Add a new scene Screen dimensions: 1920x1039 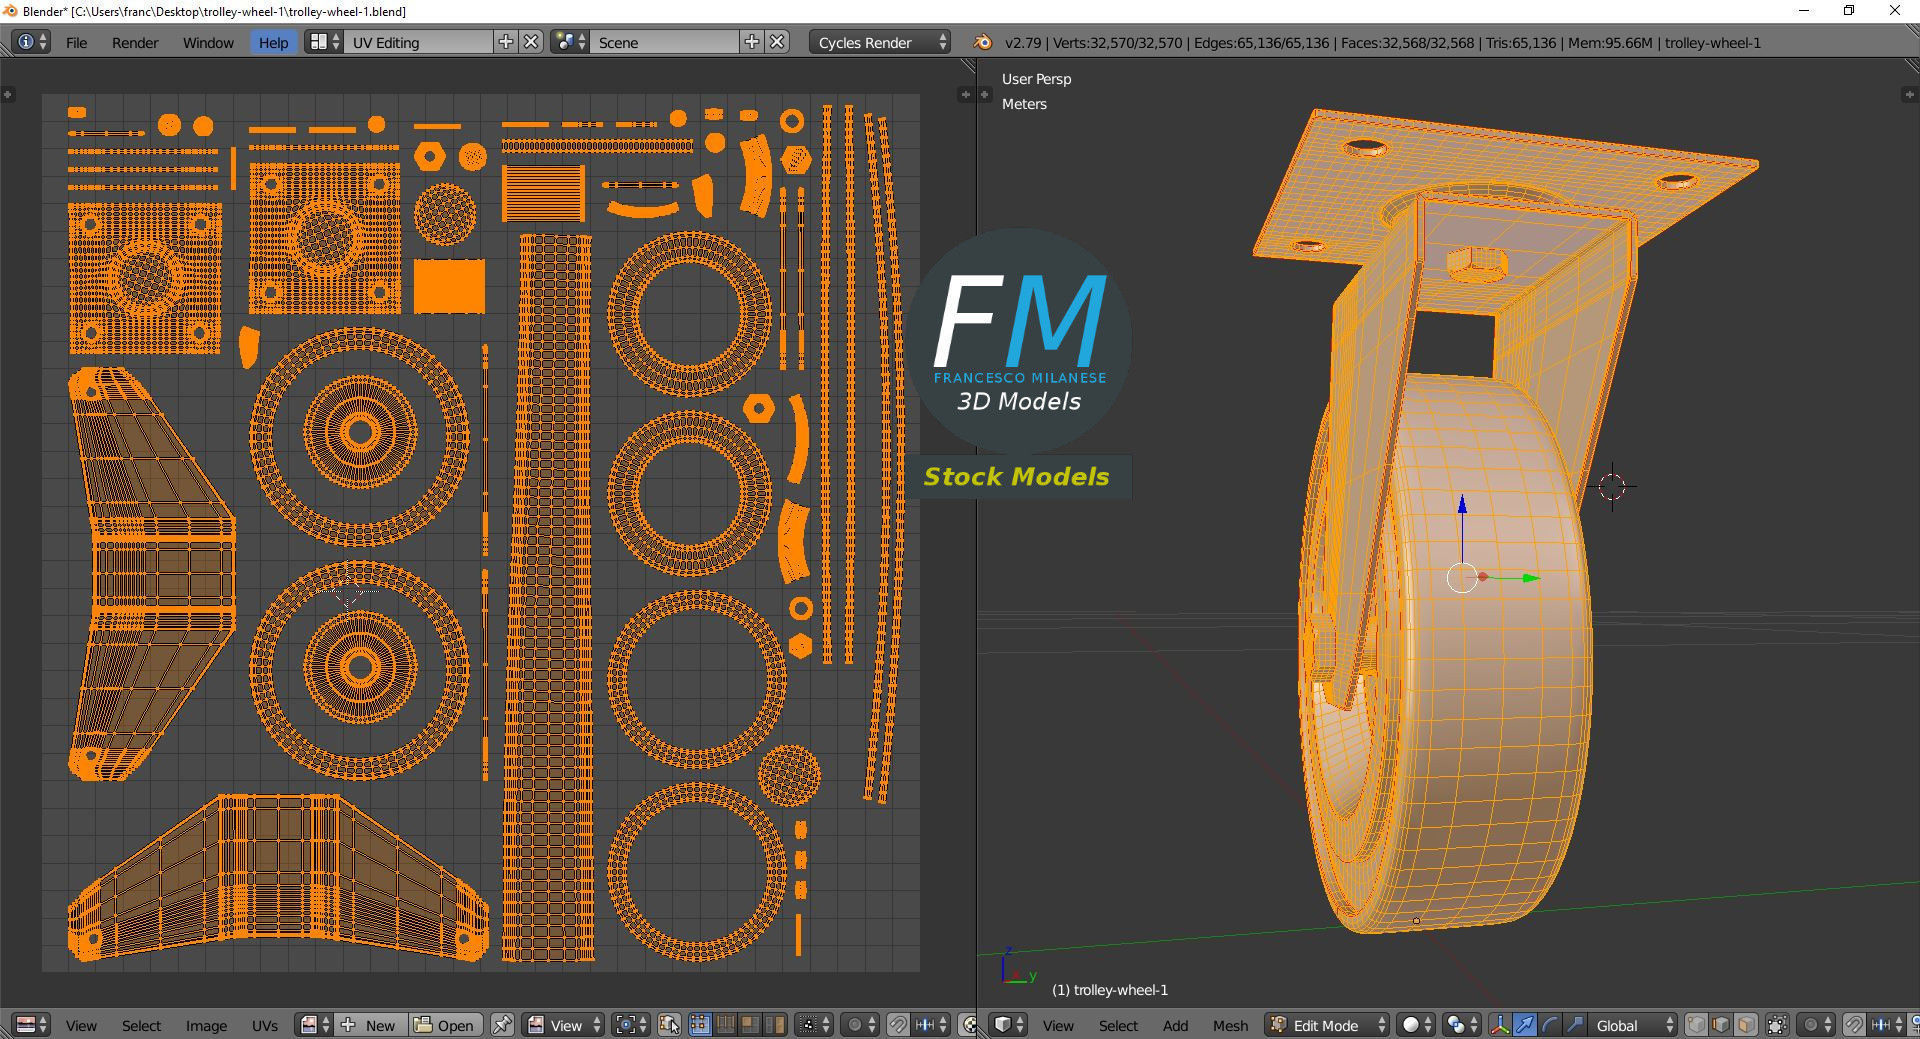pos(752,42)
